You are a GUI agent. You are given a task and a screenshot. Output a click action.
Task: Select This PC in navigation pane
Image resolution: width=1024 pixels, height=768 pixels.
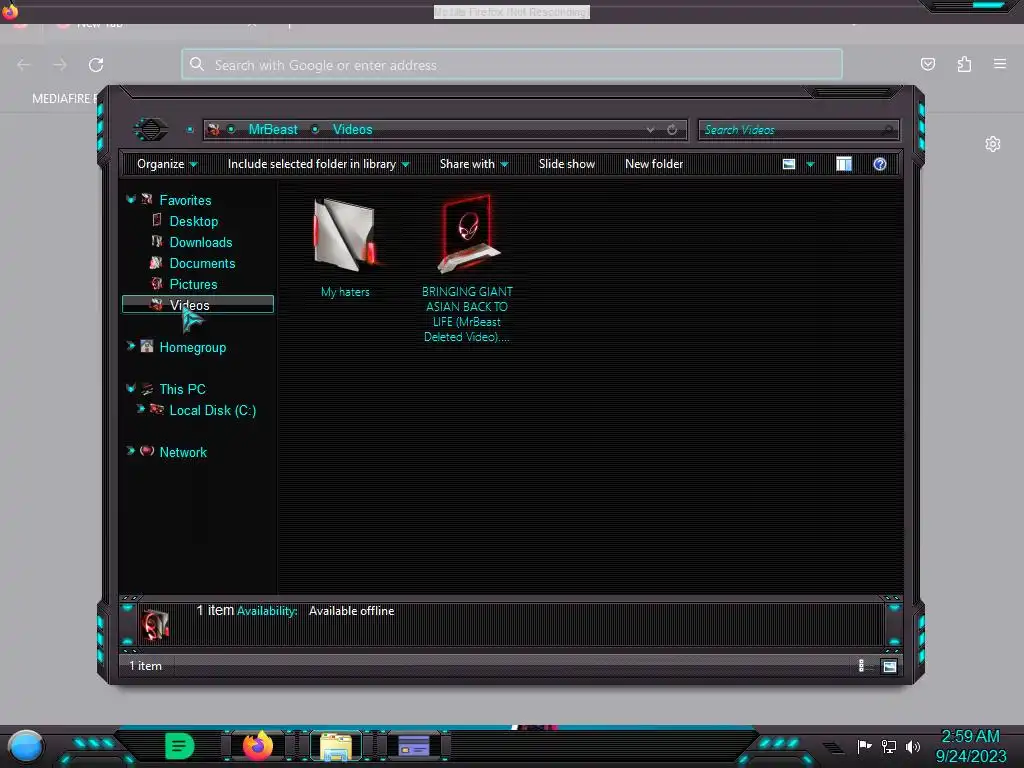(182, 389)
